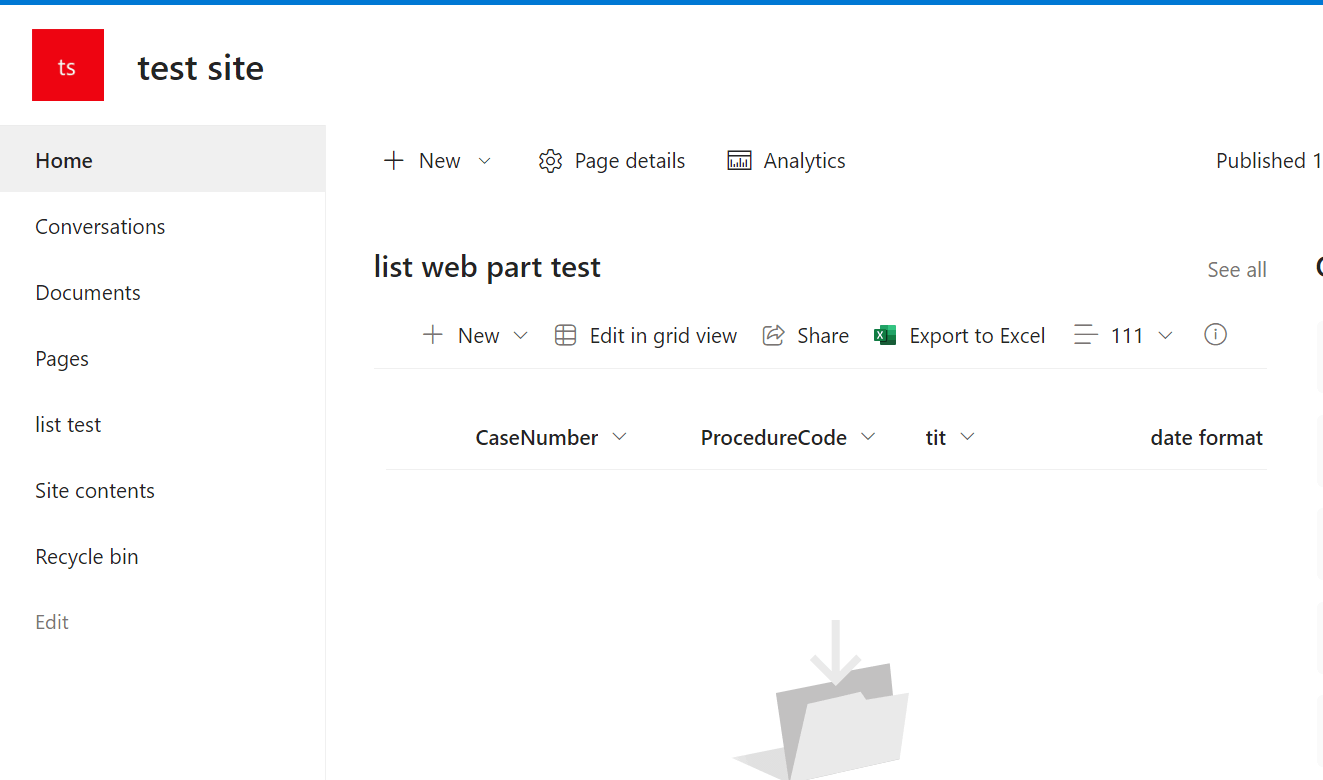Open Site contents in left navigation

click(x=95, y=491)
